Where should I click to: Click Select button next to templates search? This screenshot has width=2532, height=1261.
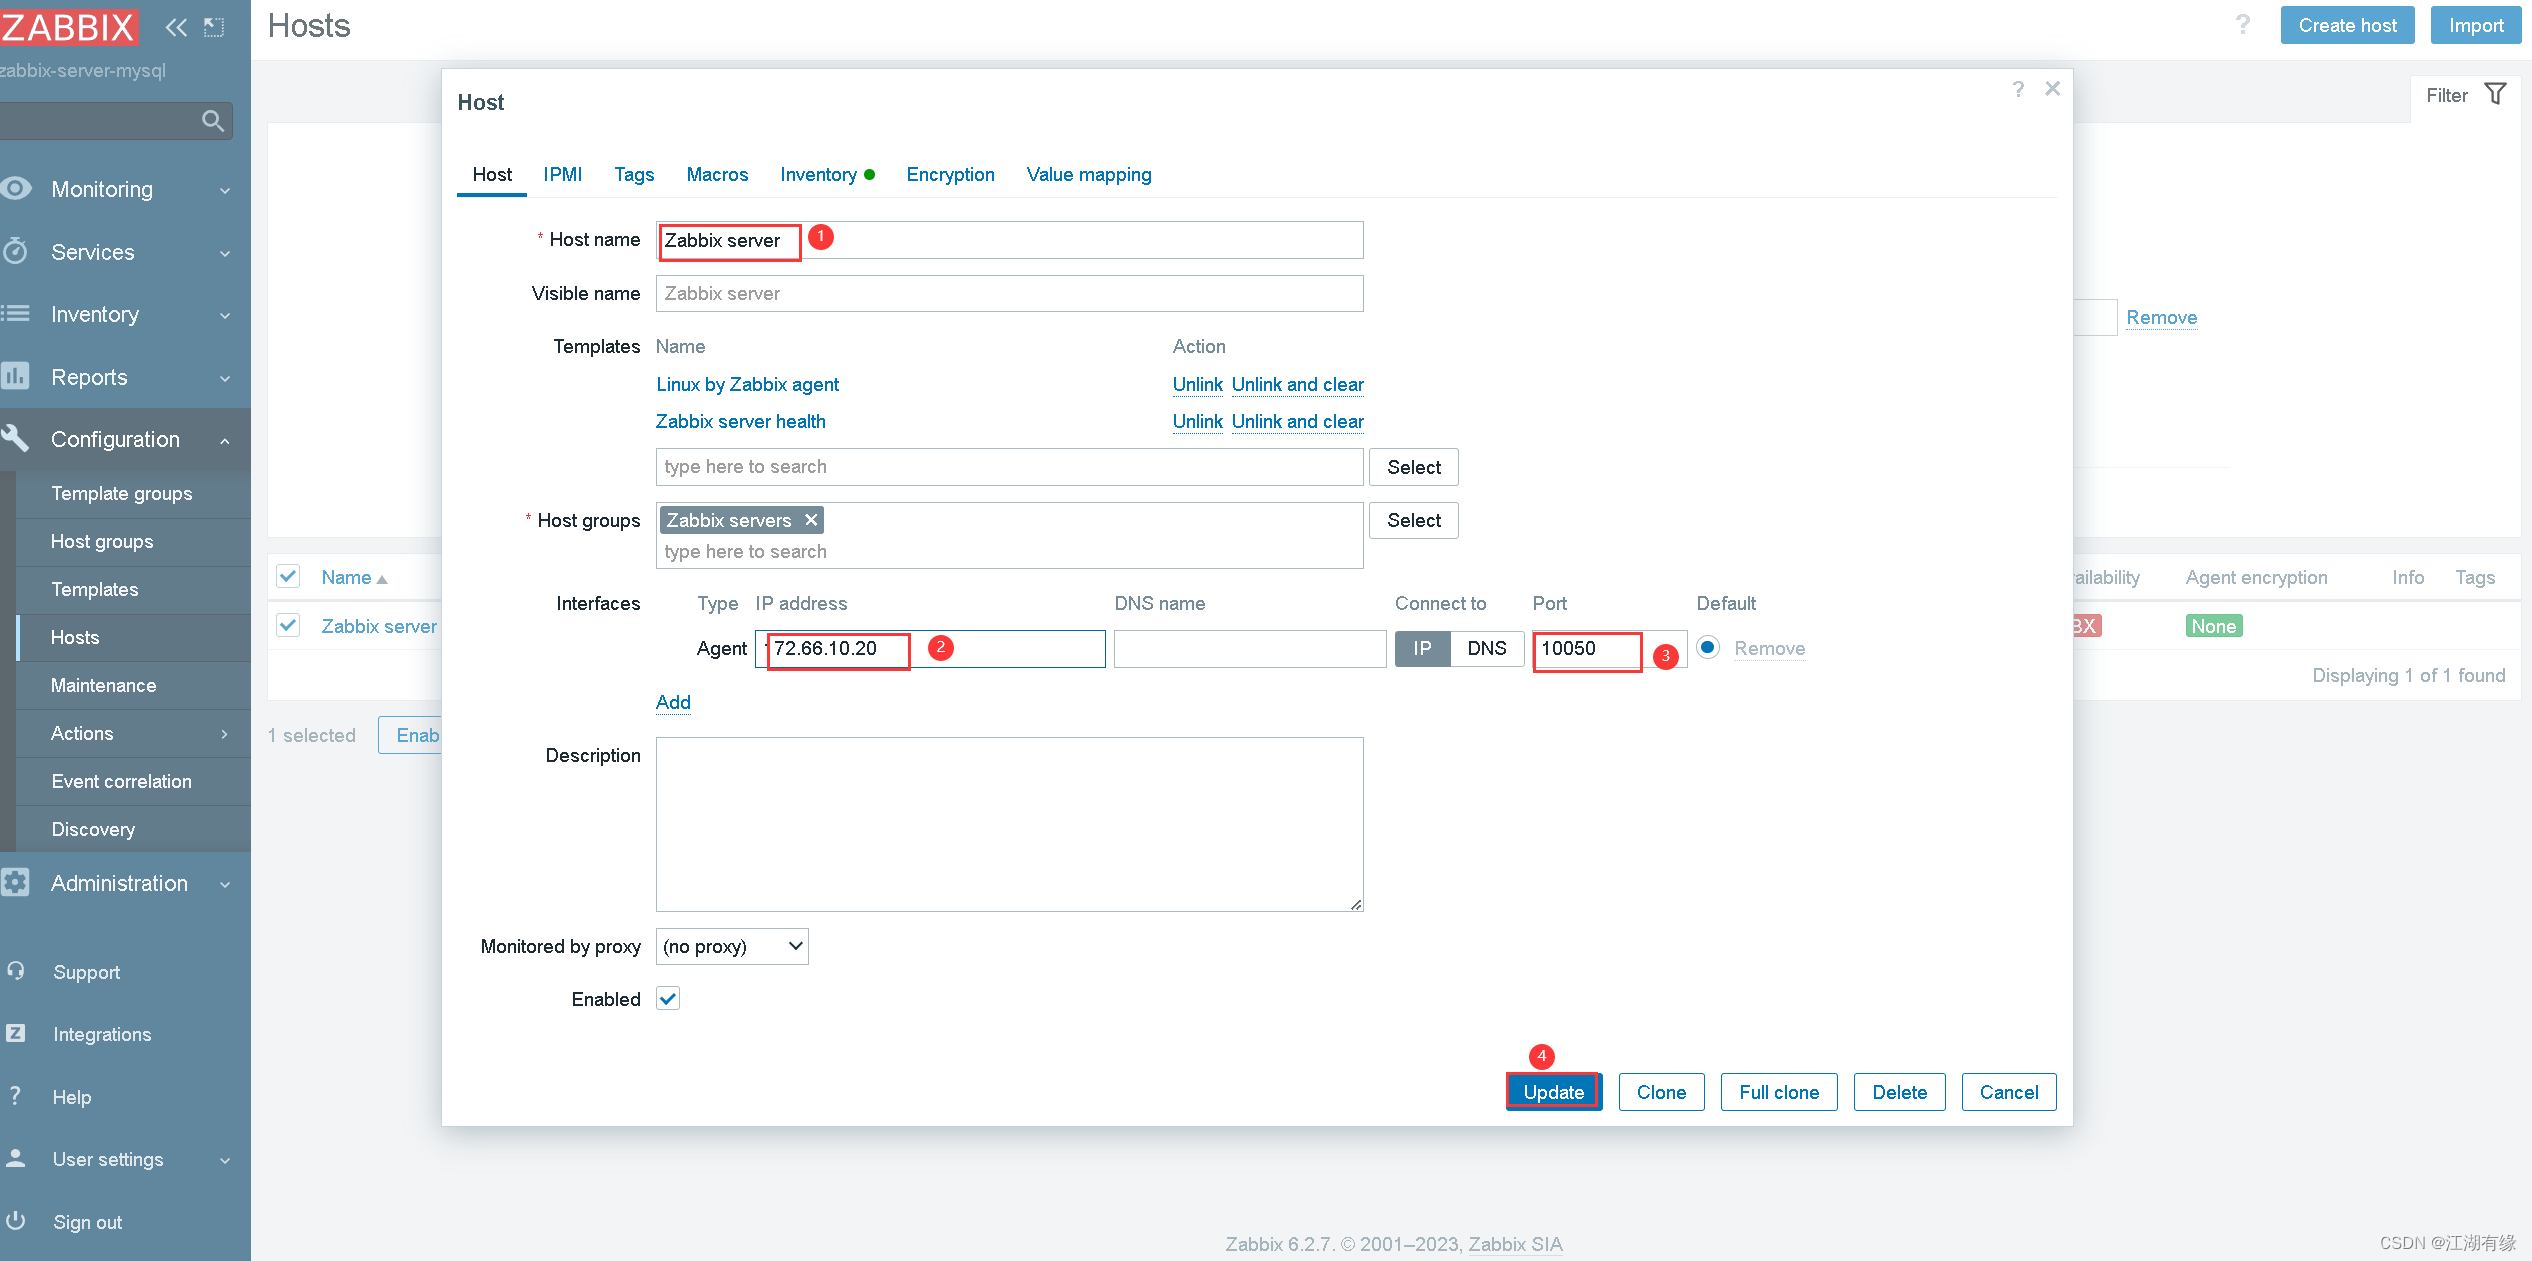[1414, 467]
